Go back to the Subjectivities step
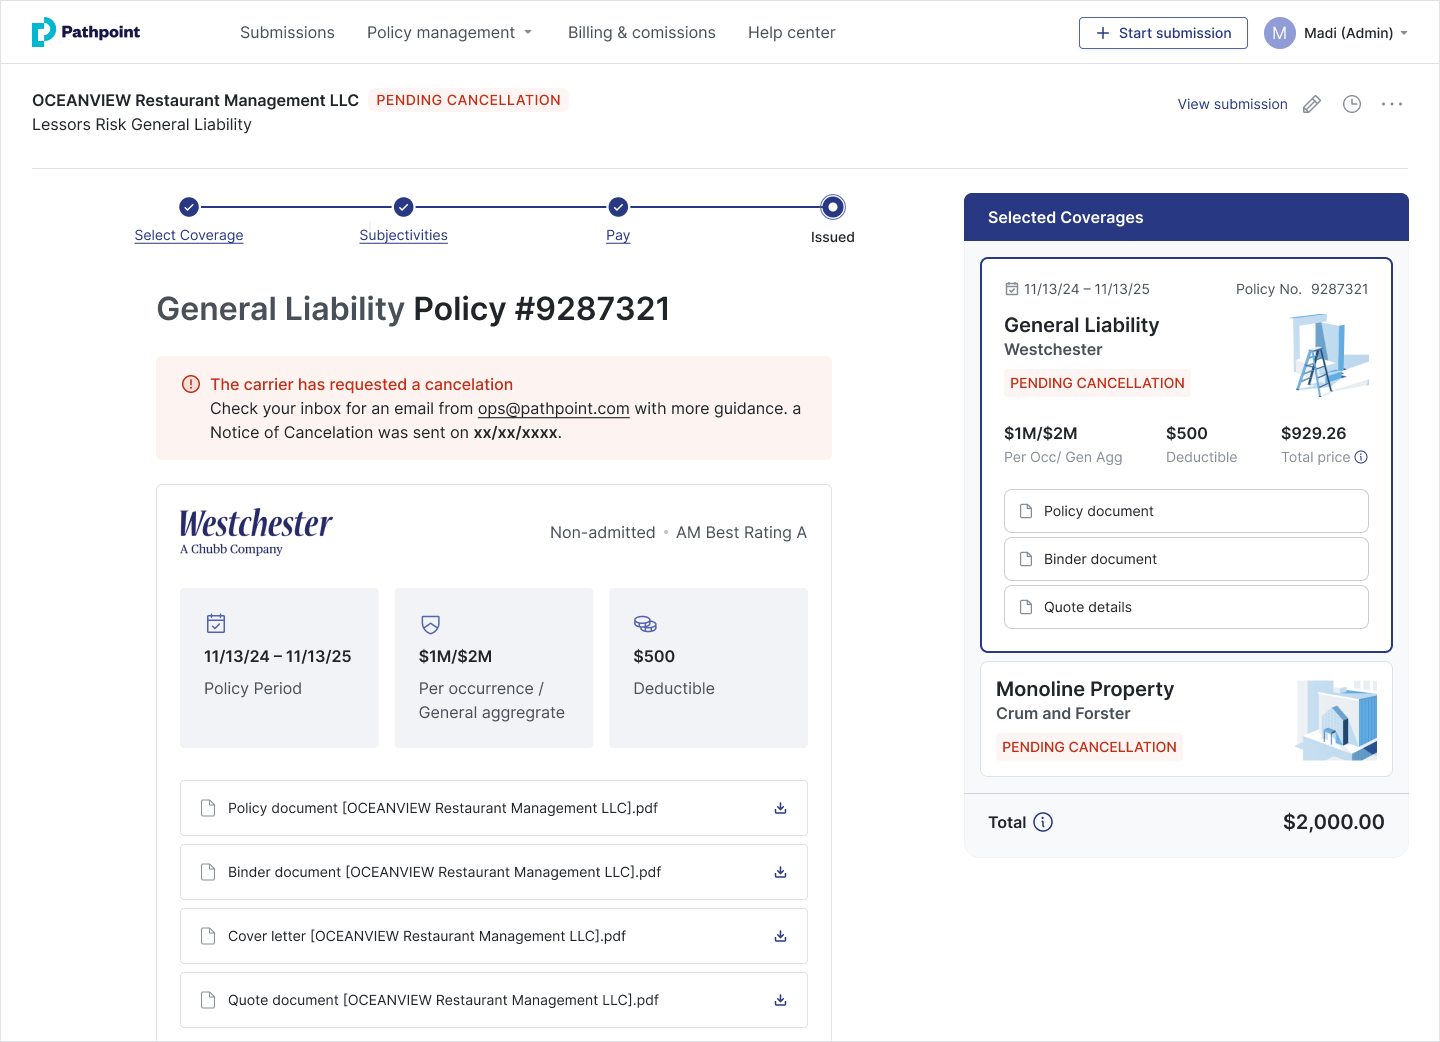The image size is (1440, 1042). coord(403,235)
